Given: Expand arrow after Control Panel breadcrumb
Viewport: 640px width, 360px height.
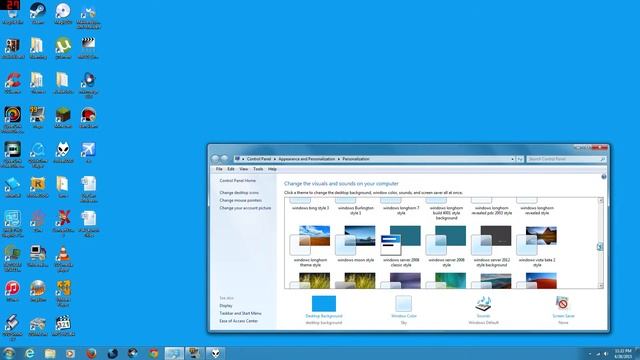Looking at the screenshot, I should coord(275,159).
